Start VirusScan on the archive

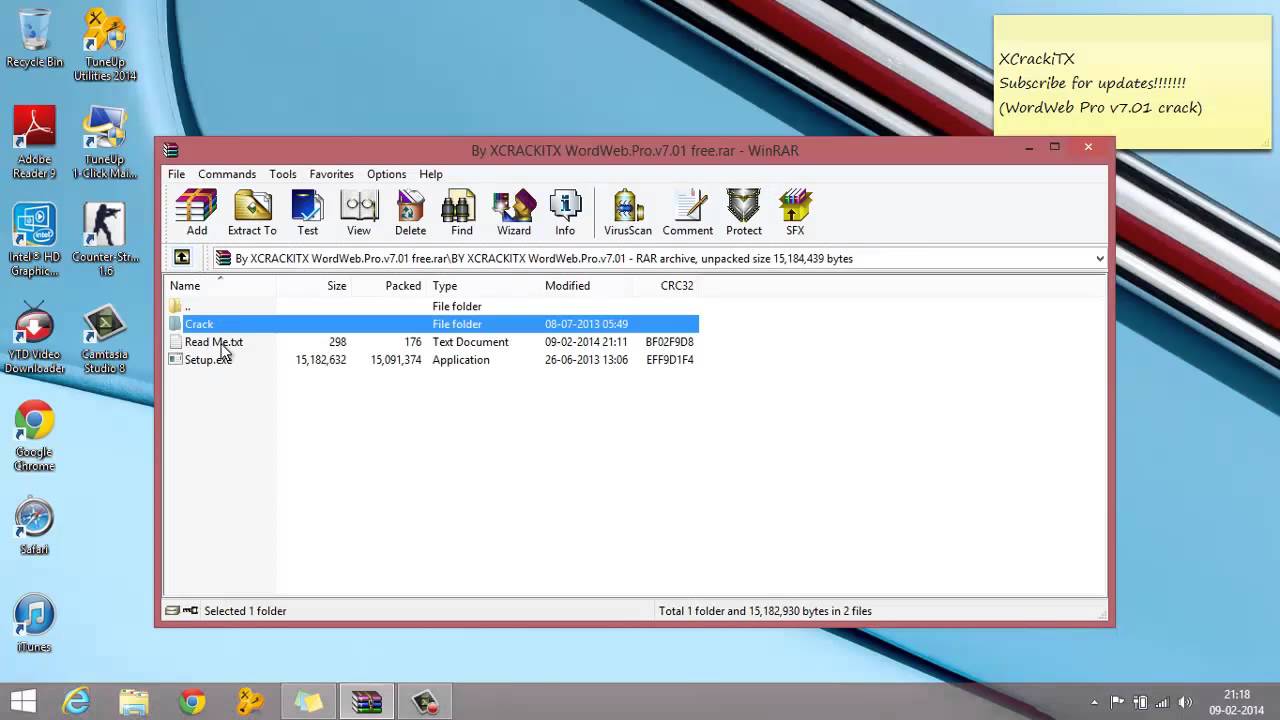pyautogui.click(x=627, y=213)
